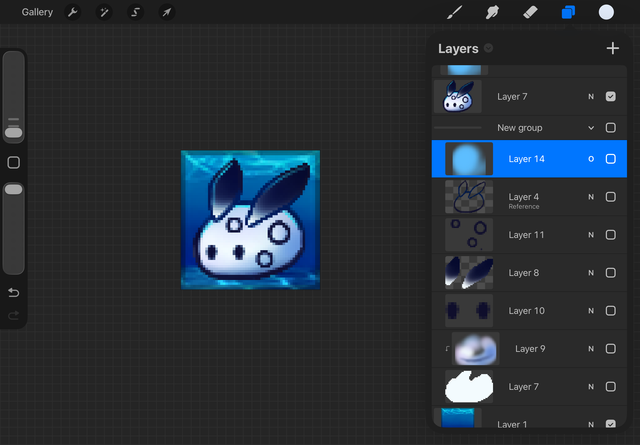Tap the bunny pixel art canvas
Screen dimensions: 640x445
pyautogui.click(x=250, y=220)
